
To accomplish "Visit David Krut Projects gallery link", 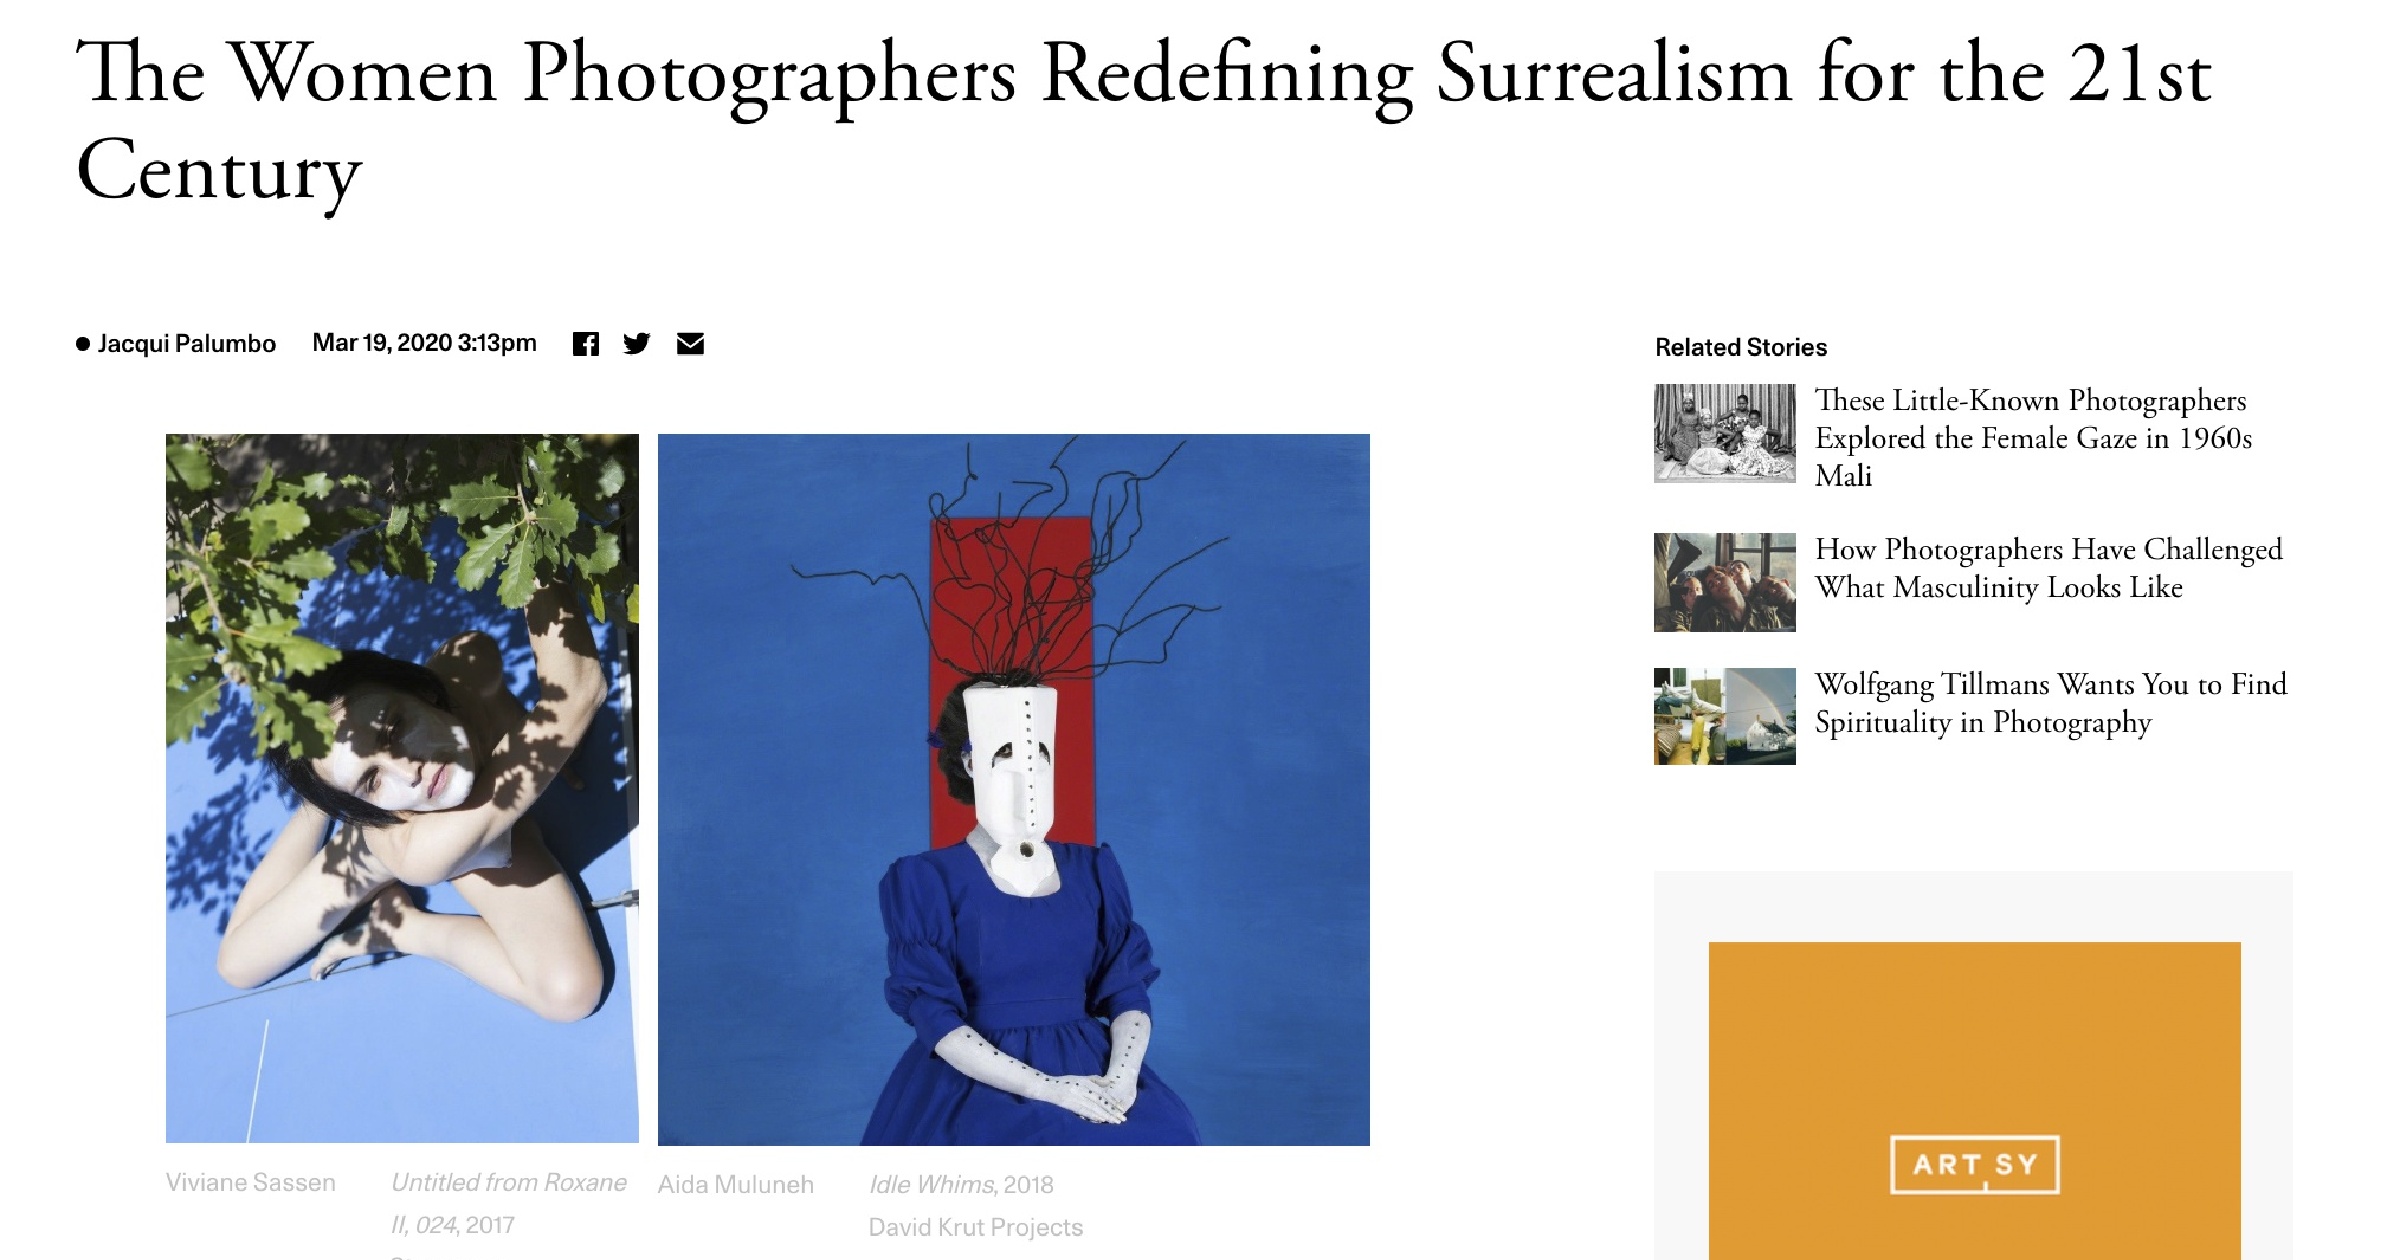I will point(975,1227).
